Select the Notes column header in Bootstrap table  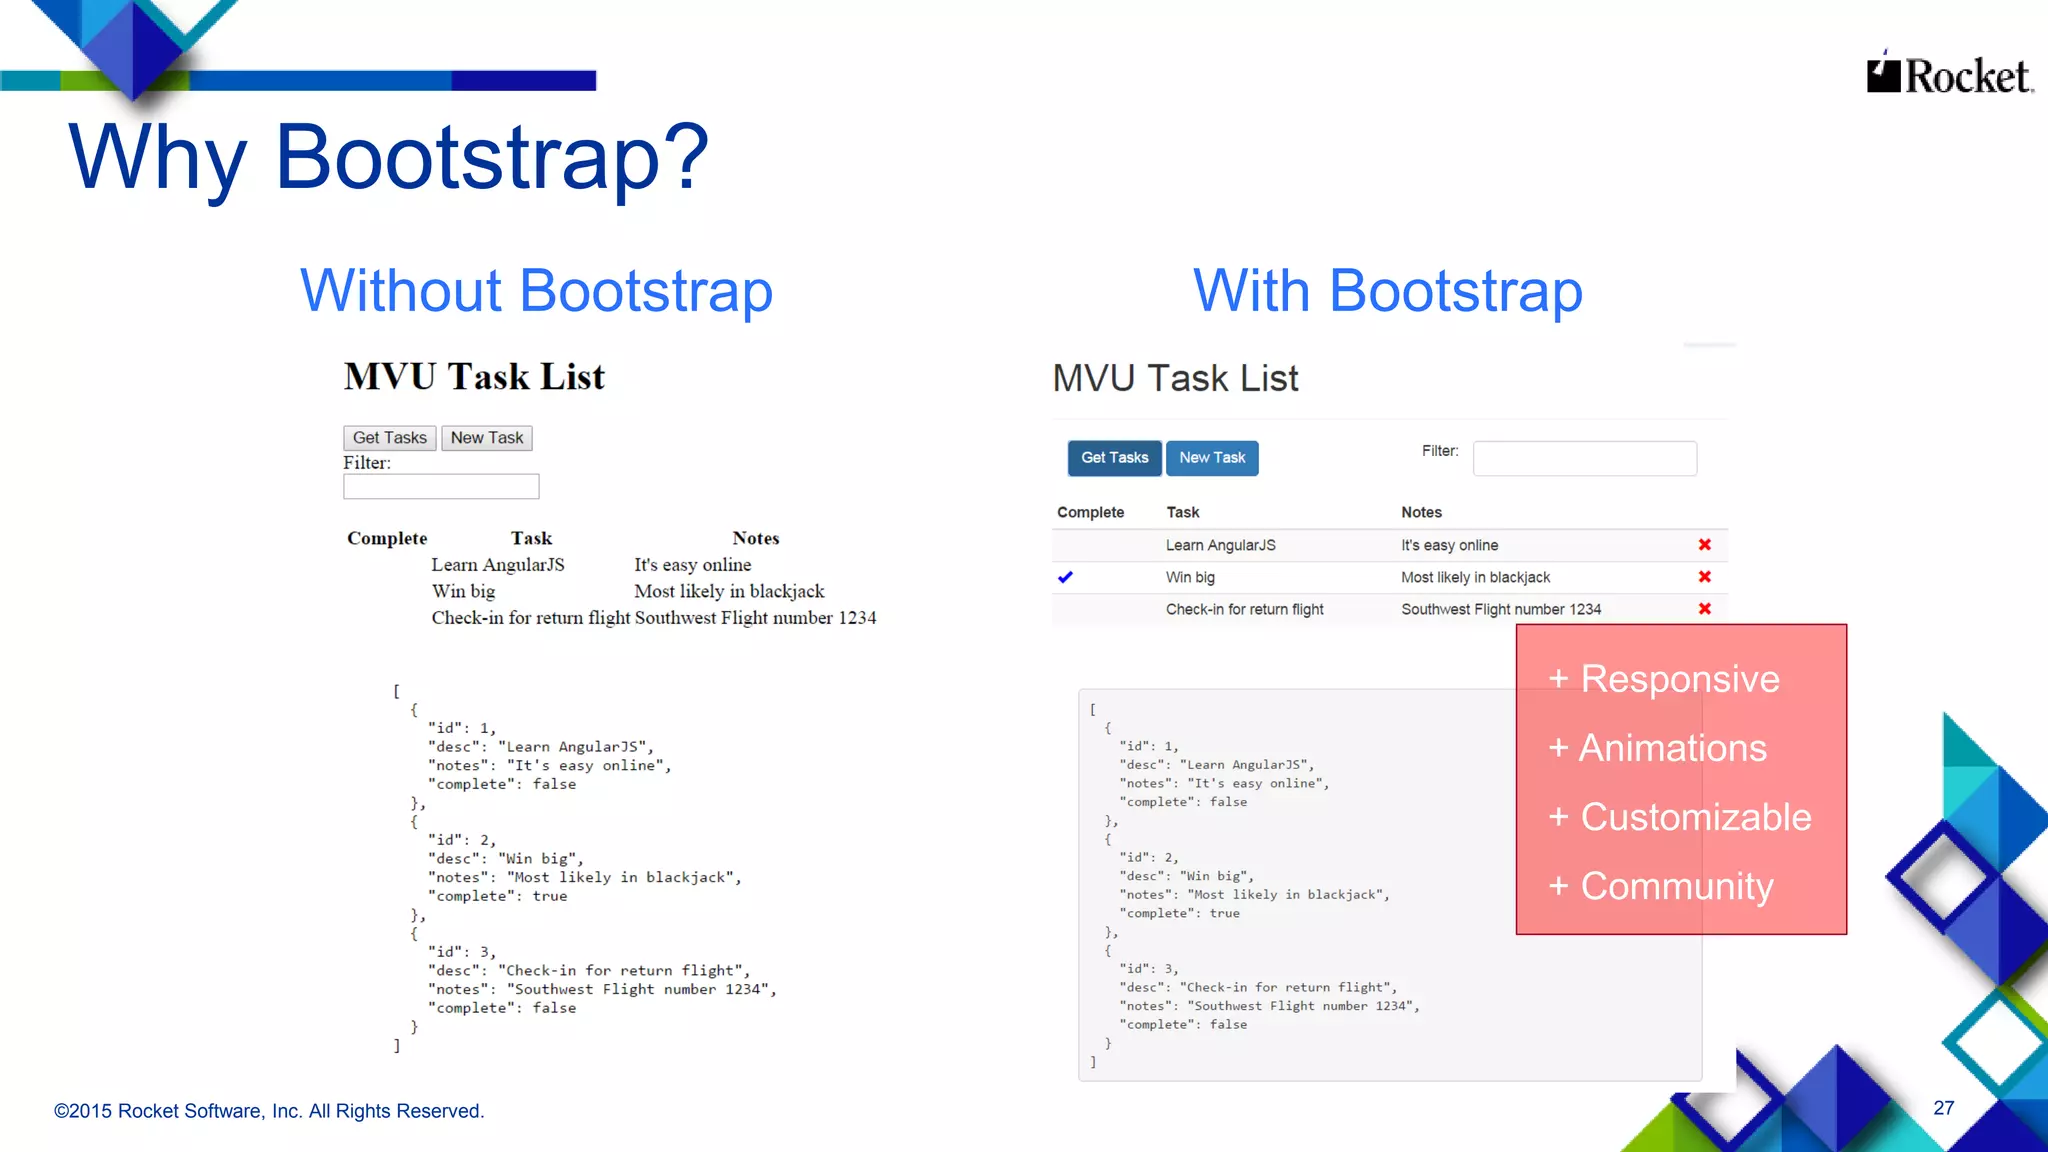pyautogui.click(x=1421, y=512)
